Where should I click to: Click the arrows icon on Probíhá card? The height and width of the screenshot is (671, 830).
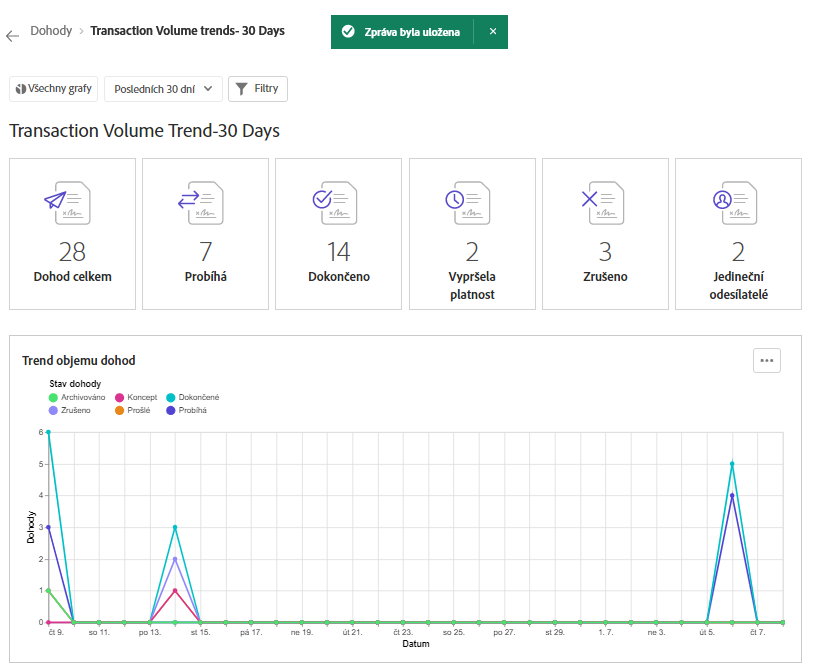[201, 203]
